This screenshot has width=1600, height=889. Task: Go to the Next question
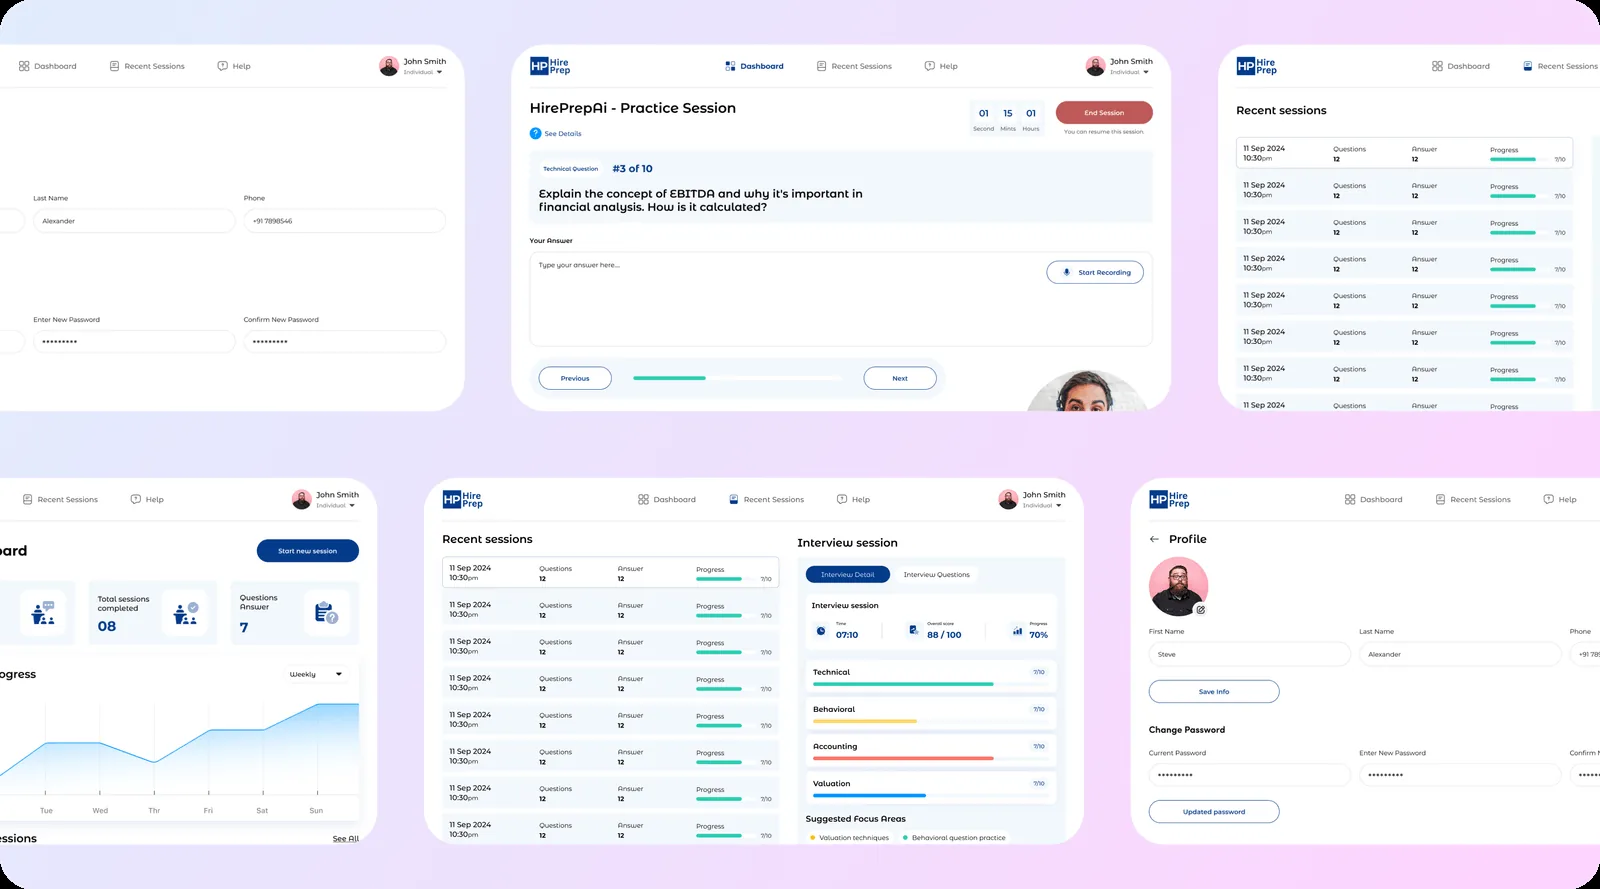pos(900,378)
